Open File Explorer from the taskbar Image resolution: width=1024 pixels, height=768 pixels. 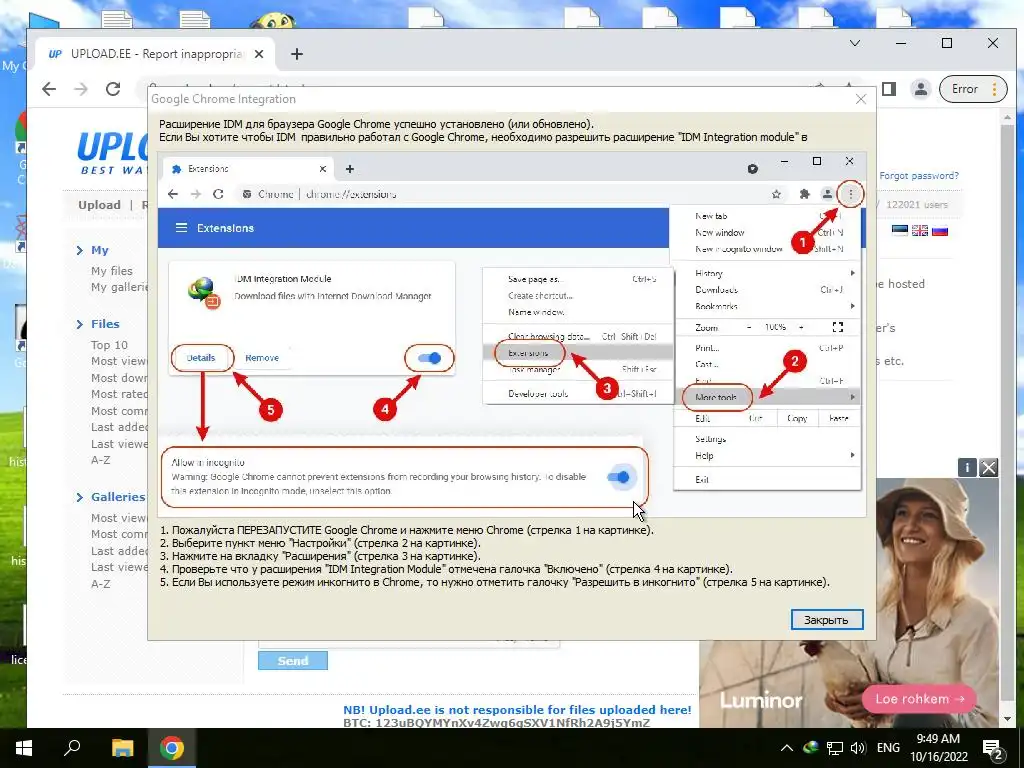pos(122,748)
